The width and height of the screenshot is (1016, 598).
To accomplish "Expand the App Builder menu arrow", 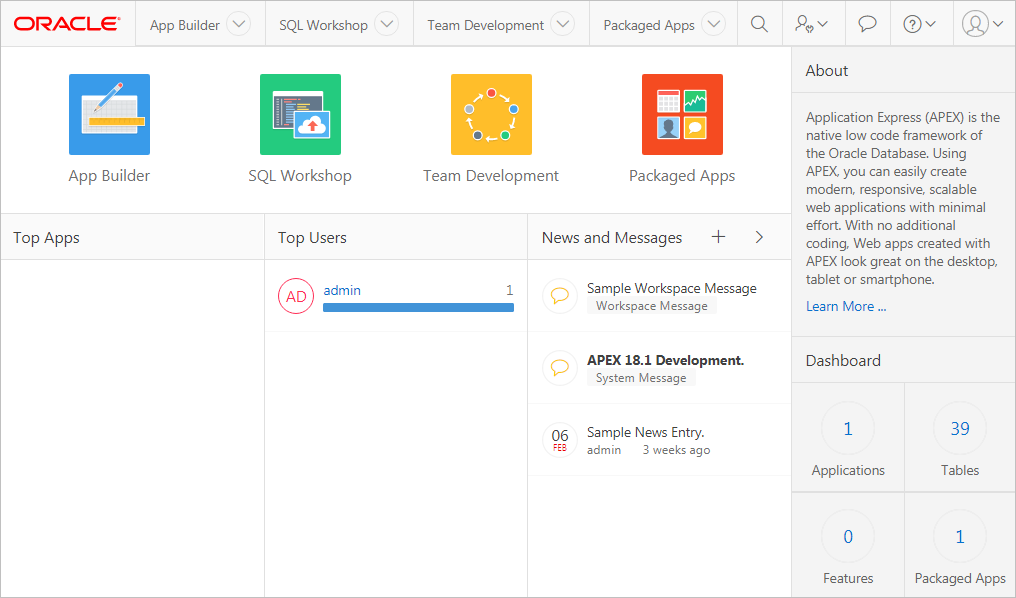I will coord(238,25).
